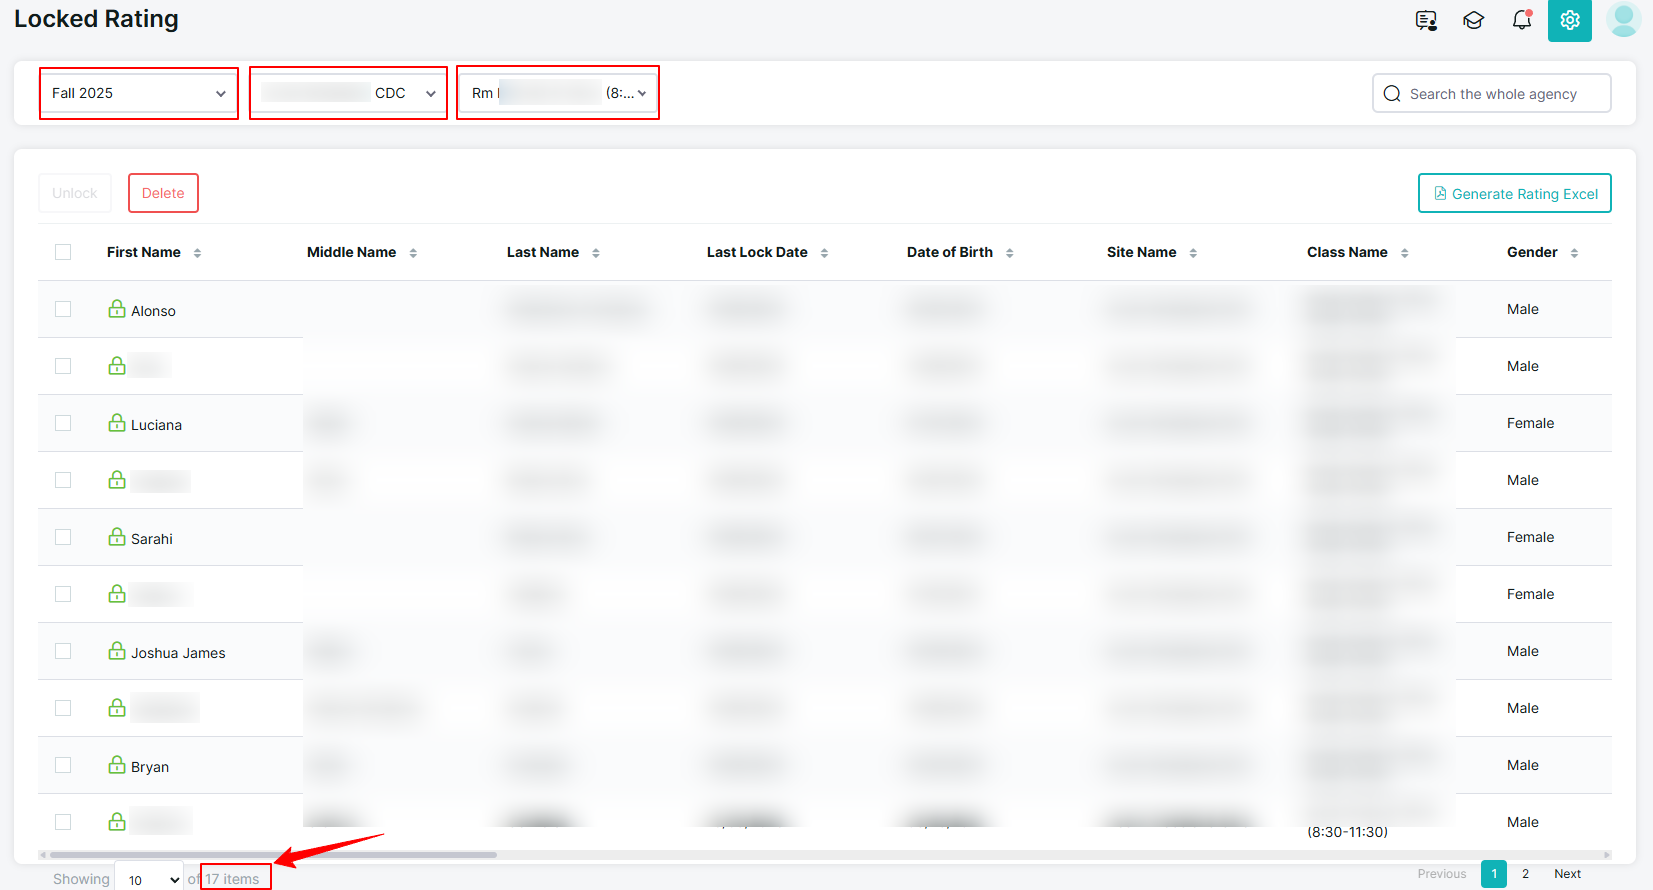Click the lock icon beside Luciana
Image resolution: width=1653 pixels, height=890 pixels.
coord(117,423)
